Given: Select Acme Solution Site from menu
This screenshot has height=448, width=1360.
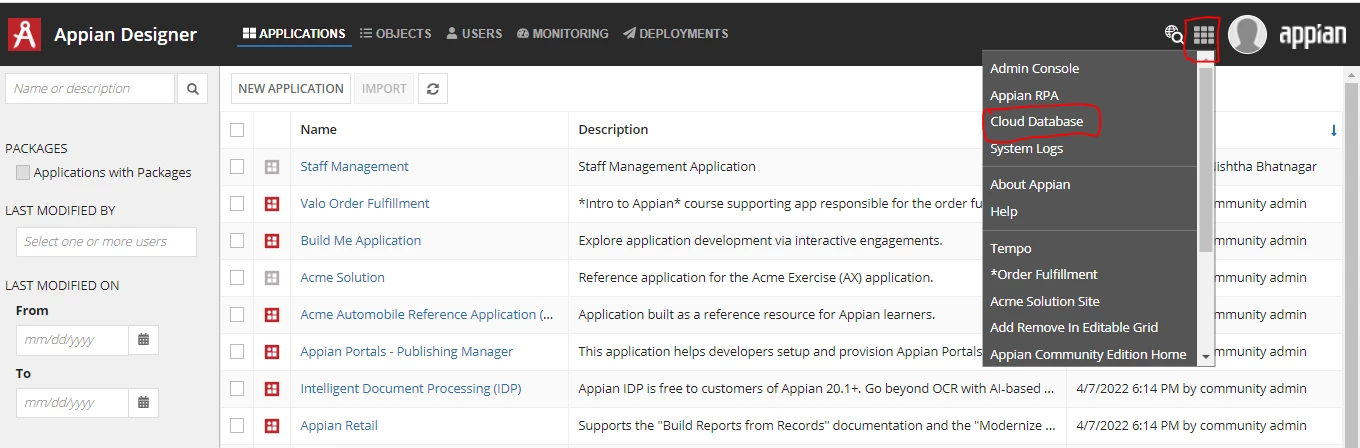Looking at the screenshot, I should 1044,302.
